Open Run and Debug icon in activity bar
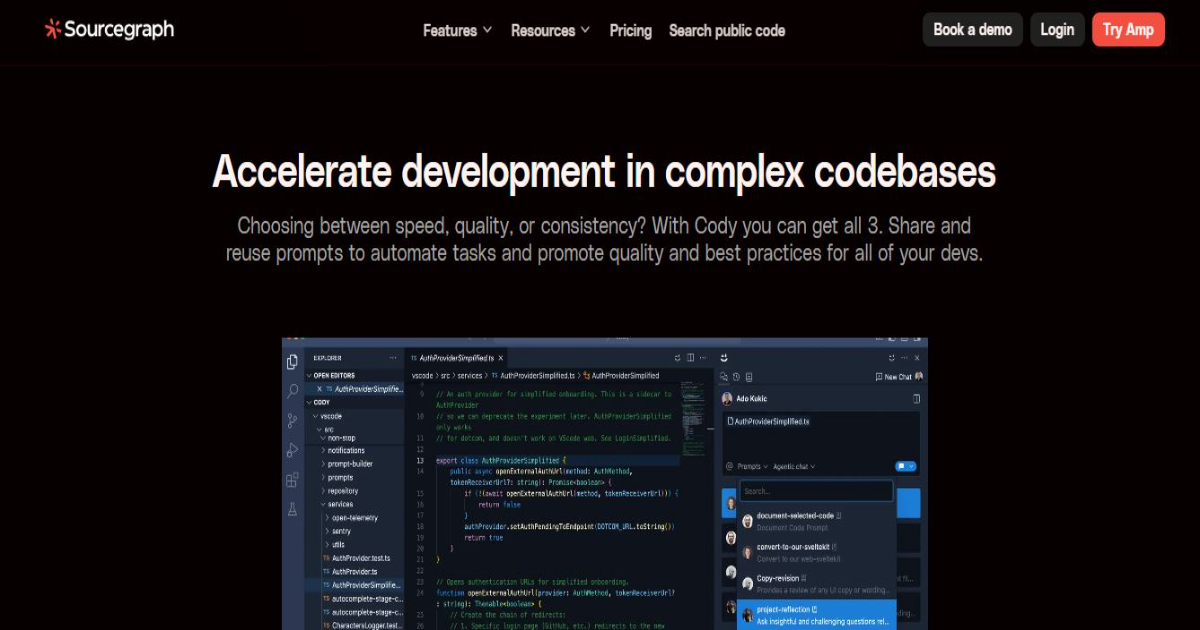Viewport: 1200px width, 630px height. tap(292, 450)
